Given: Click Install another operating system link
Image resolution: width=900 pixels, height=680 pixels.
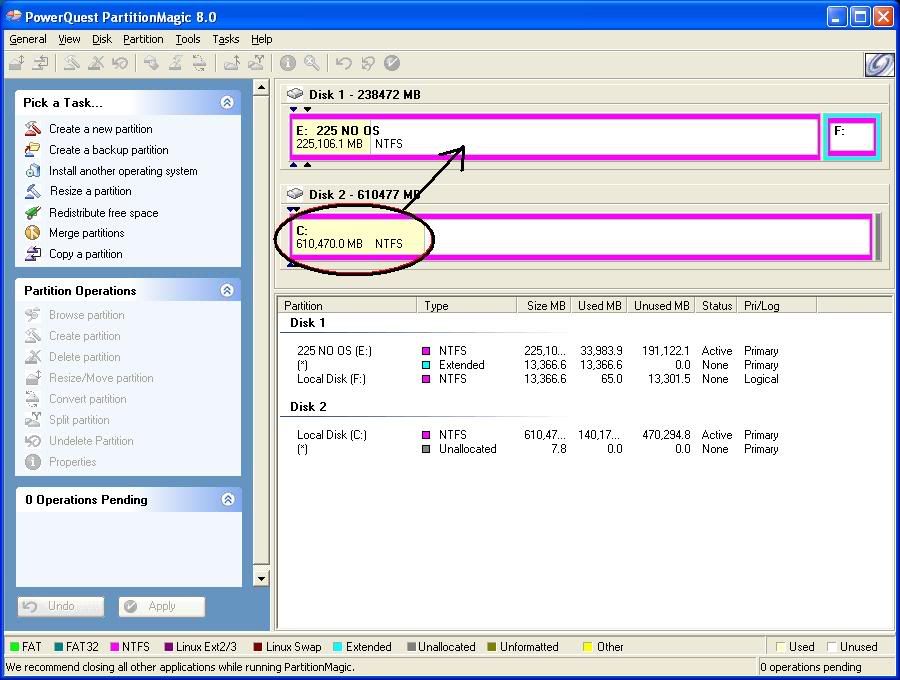Looking at the screenshot, I should [123, 170].
